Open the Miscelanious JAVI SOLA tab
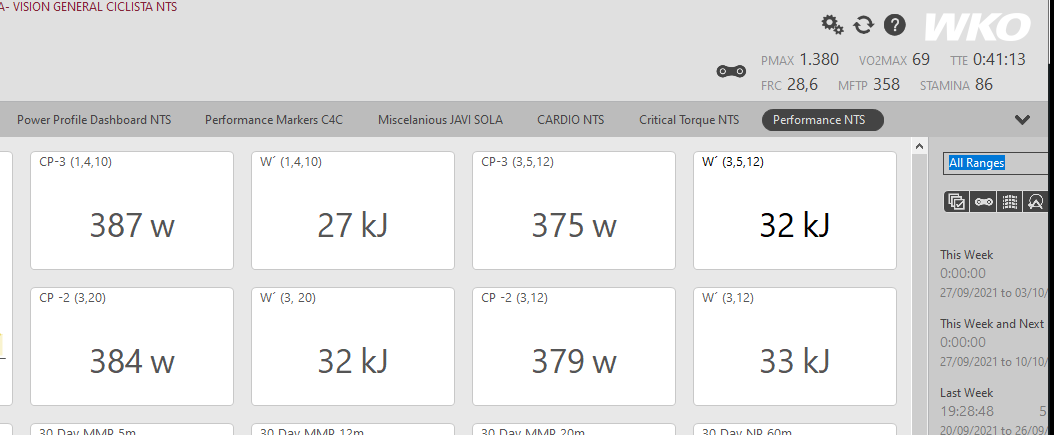 440,120
